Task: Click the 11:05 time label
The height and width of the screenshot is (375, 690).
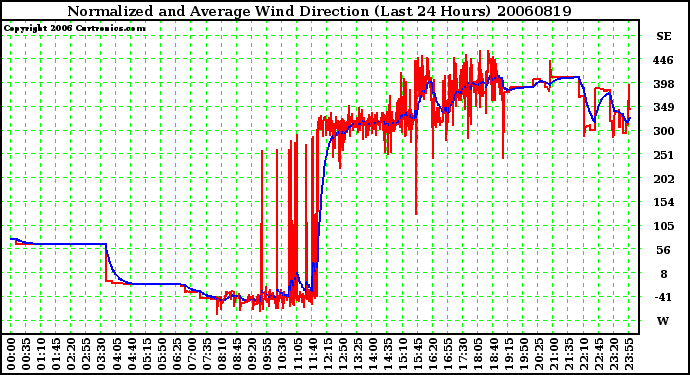Action: pos(297,354)
